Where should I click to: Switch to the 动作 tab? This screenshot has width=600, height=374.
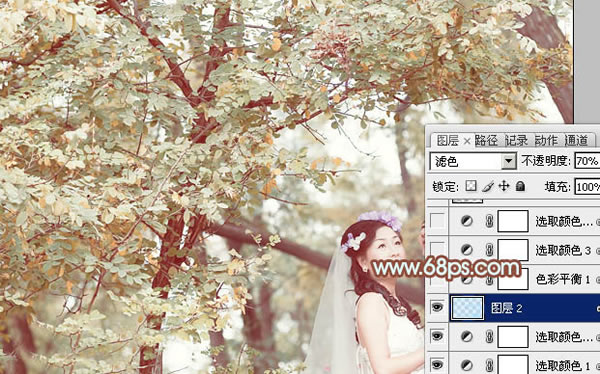[546, 140]
